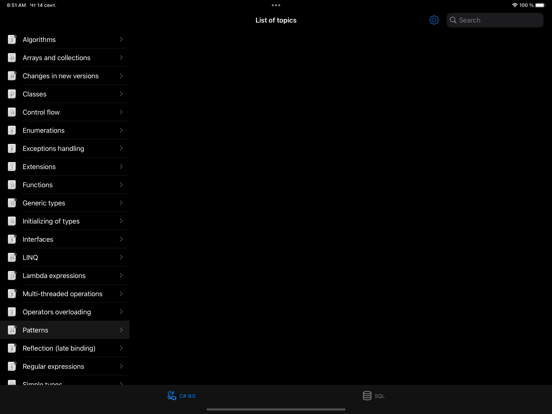The width and height of the screenshot is (552, 414).
Task: Open the Initializing of types topic
Action: (x=65, y=221)
